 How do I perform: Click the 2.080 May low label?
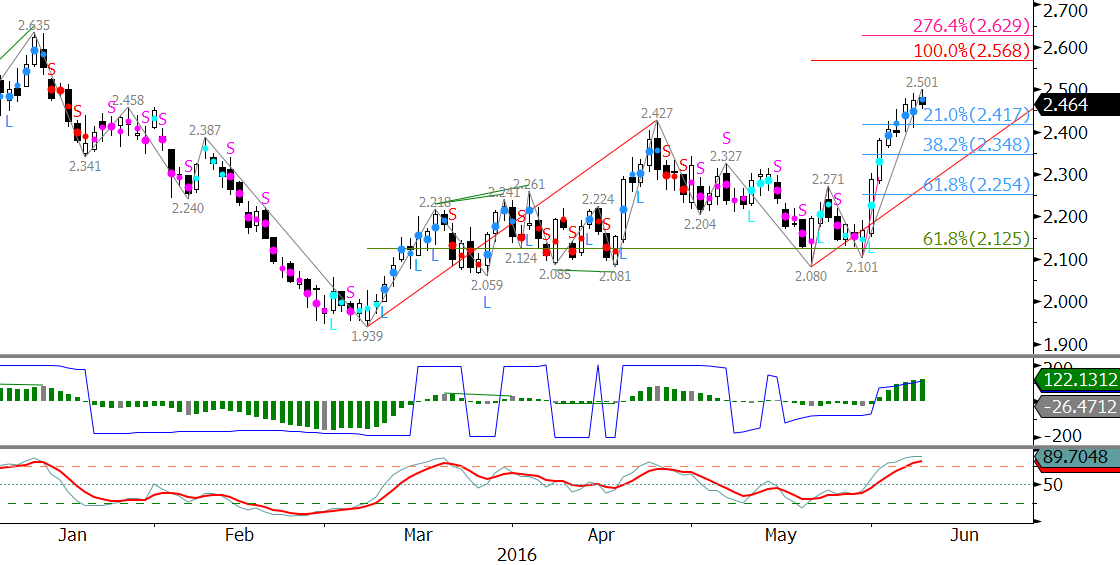[x=811, y=276]
